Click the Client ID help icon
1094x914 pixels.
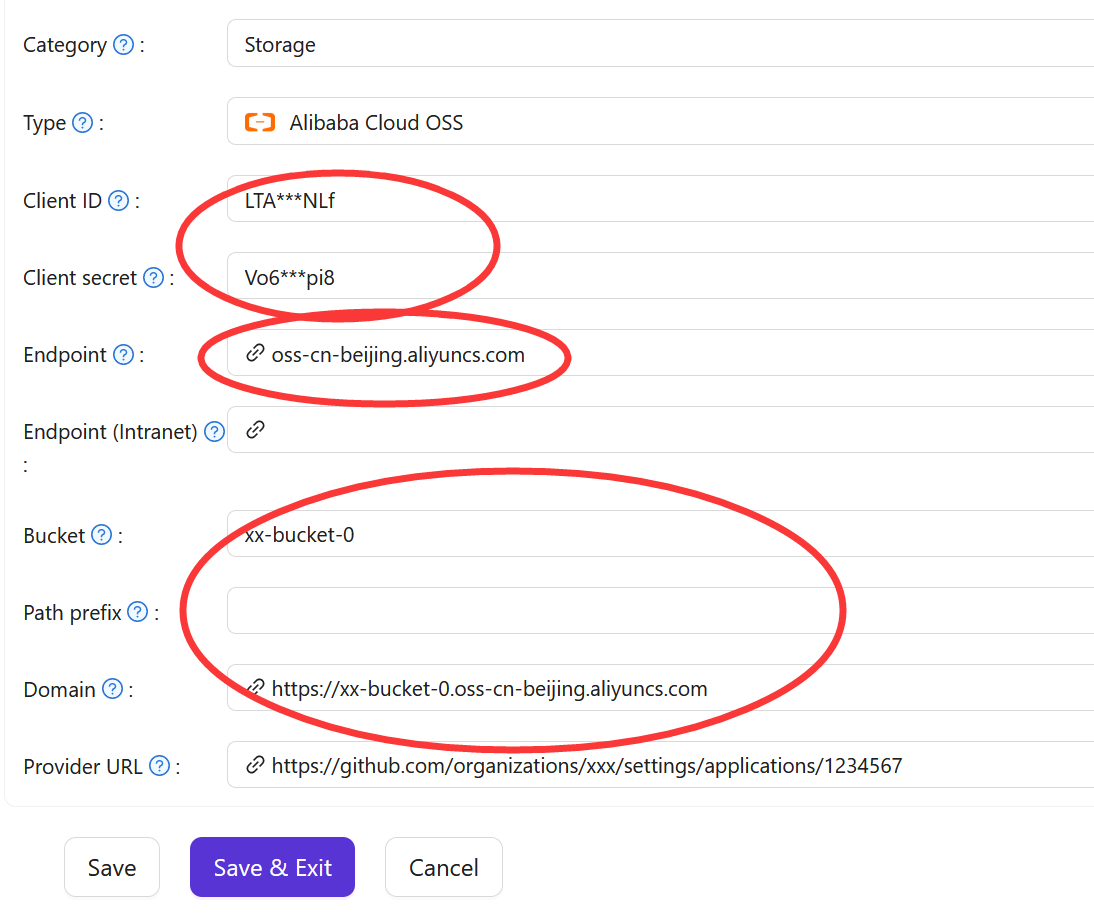coord(118,200)
